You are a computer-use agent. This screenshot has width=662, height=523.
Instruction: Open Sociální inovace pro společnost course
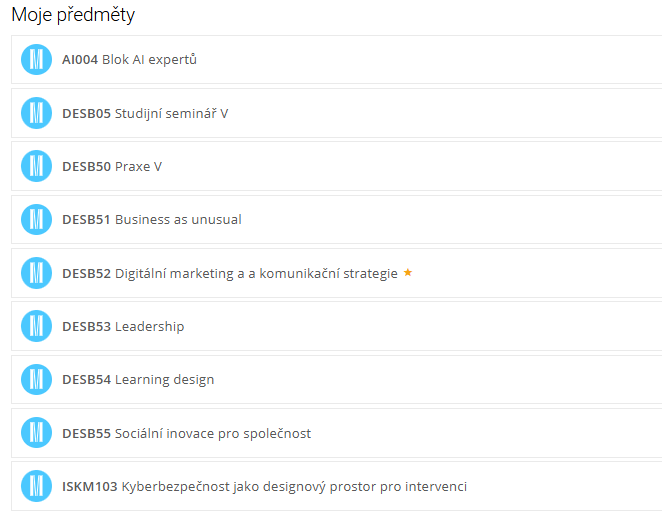186,433
